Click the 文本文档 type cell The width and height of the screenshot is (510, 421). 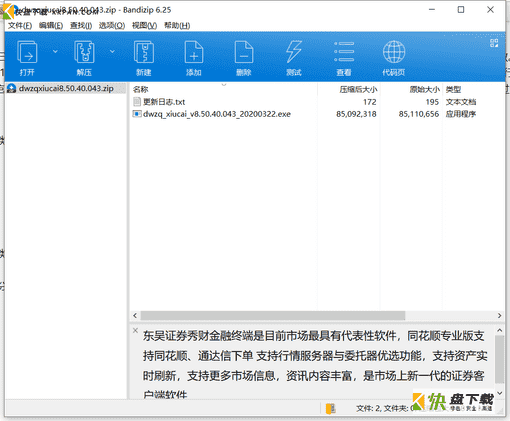click(461, 102)
